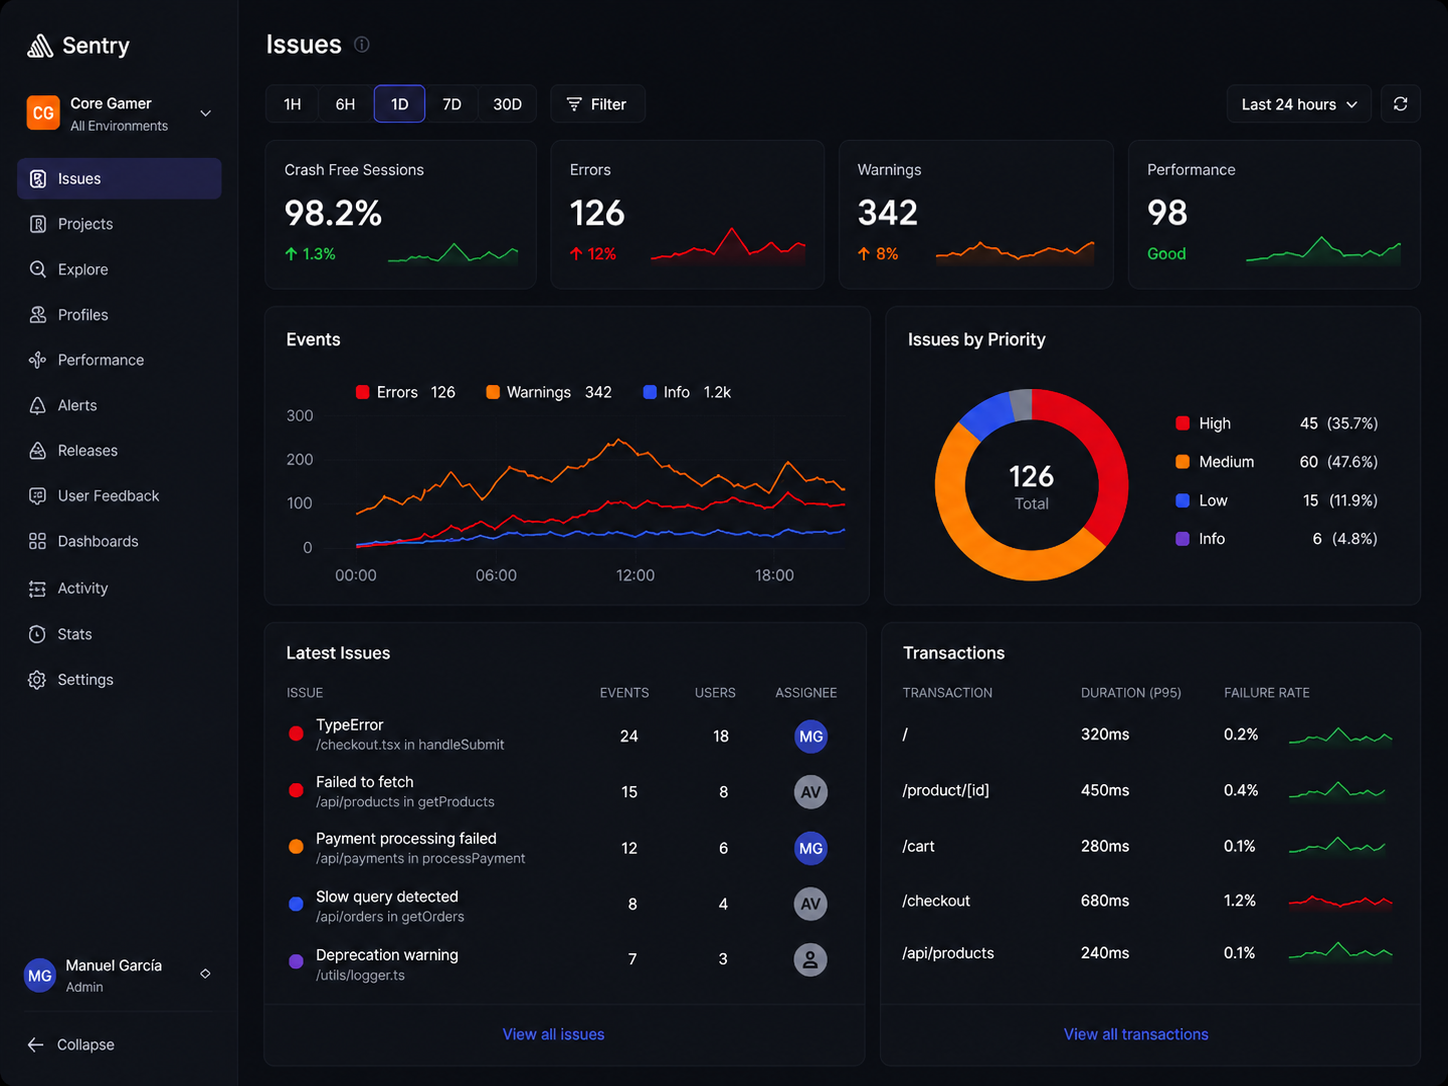Click the Performance sidebar icon
The image size is (1448, 1086).
point(38,360)
